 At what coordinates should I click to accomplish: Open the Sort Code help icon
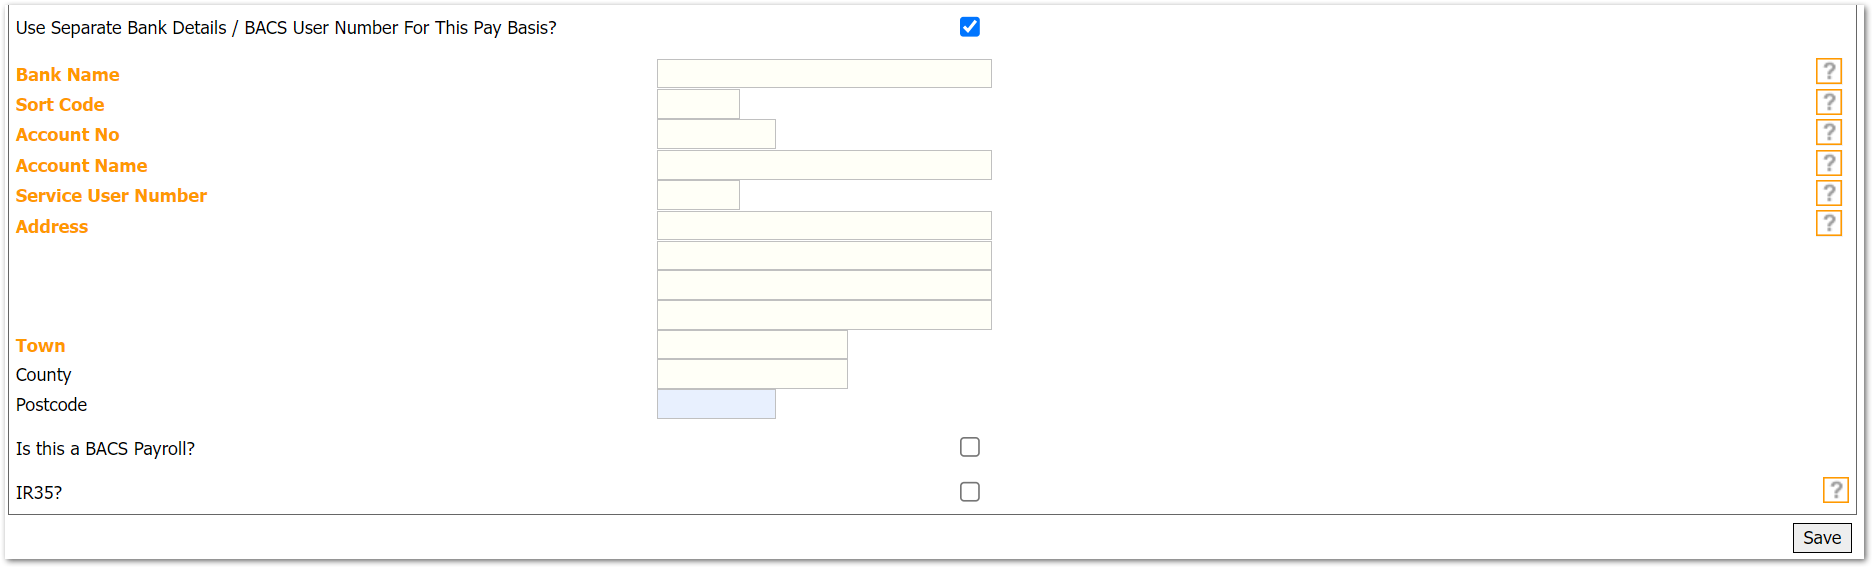tap(1828, 102)
